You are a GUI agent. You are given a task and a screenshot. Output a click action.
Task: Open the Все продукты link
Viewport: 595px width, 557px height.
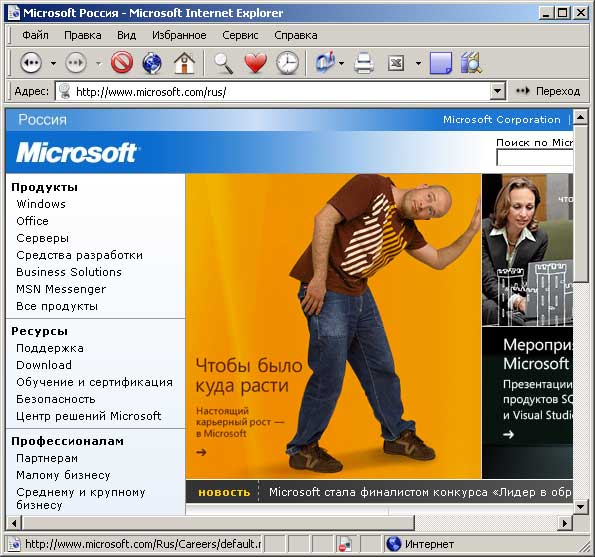pos(57,306)
